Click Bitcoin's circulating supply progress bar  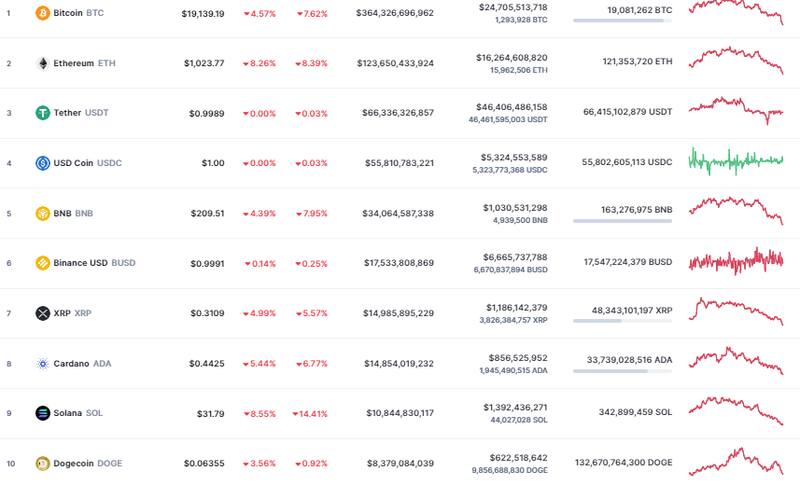(622, 21)
